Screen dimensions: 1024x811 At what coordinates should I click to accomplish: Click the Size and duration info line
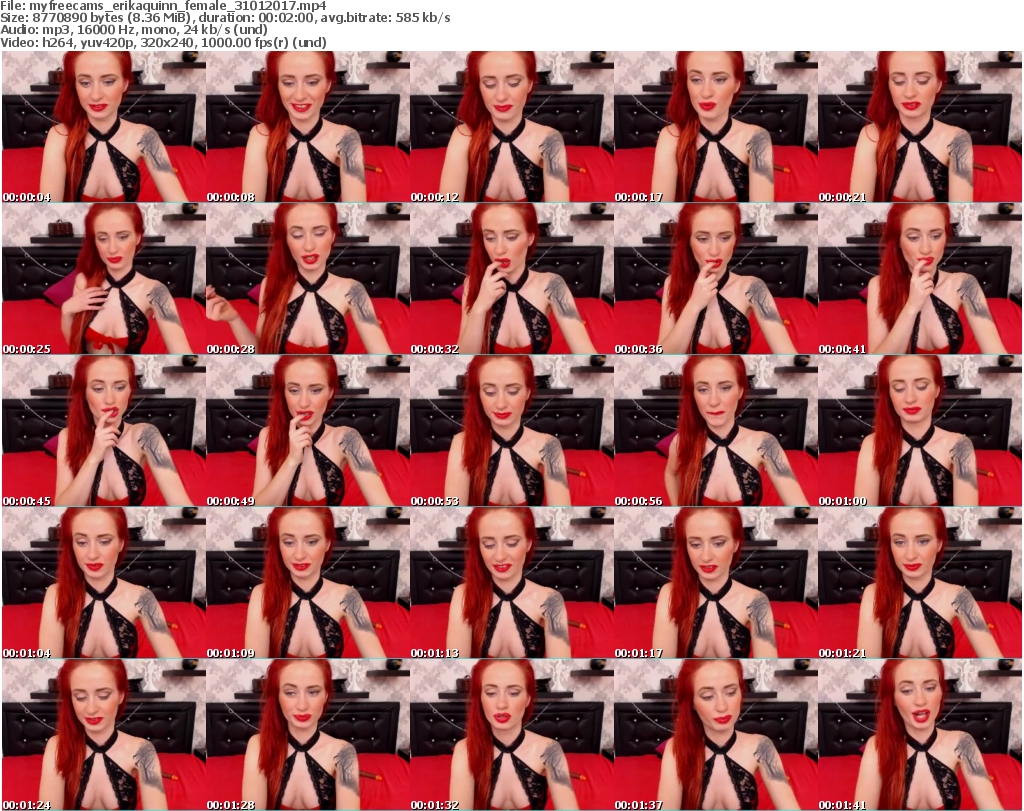click(227, 18)
